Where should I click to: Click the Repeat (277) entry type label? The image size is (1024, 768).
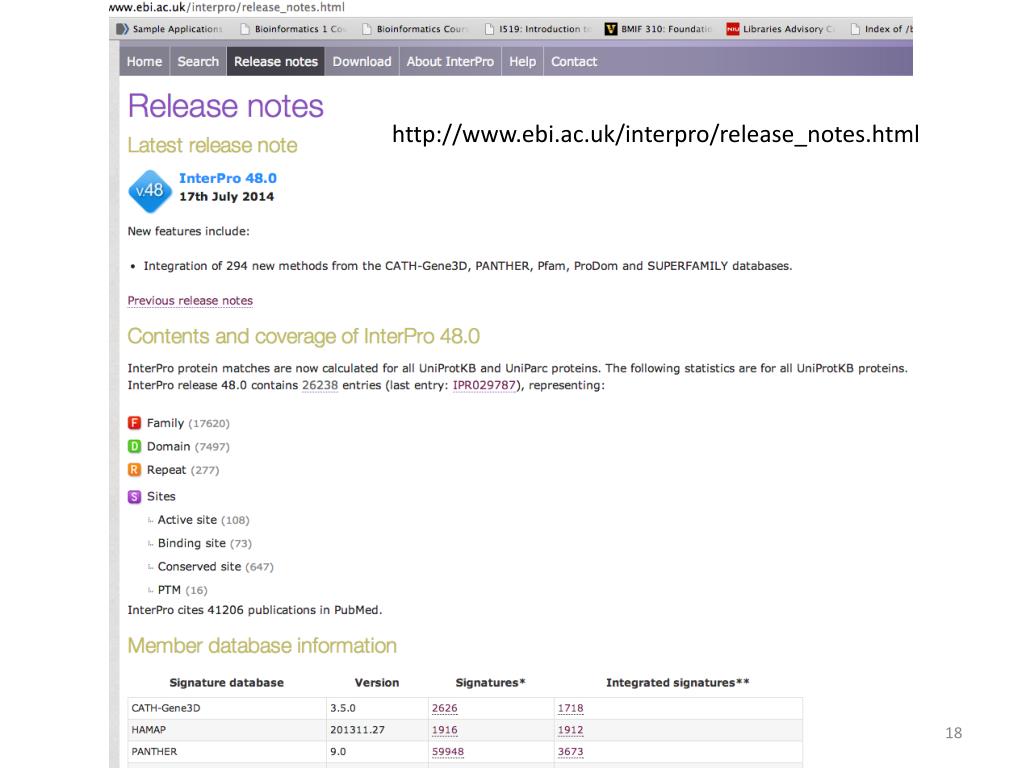183,470
